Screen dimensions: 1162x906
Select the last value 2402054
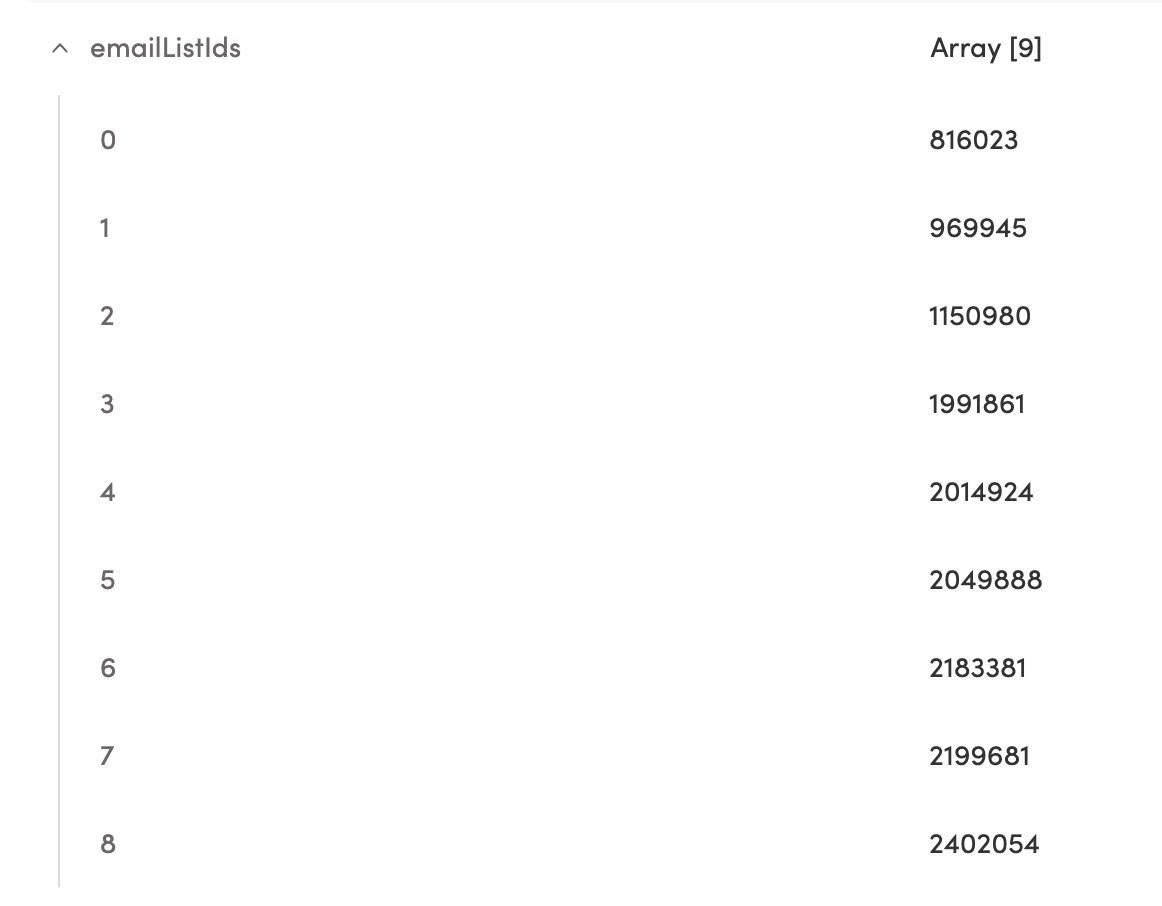[x=984, y=844]
